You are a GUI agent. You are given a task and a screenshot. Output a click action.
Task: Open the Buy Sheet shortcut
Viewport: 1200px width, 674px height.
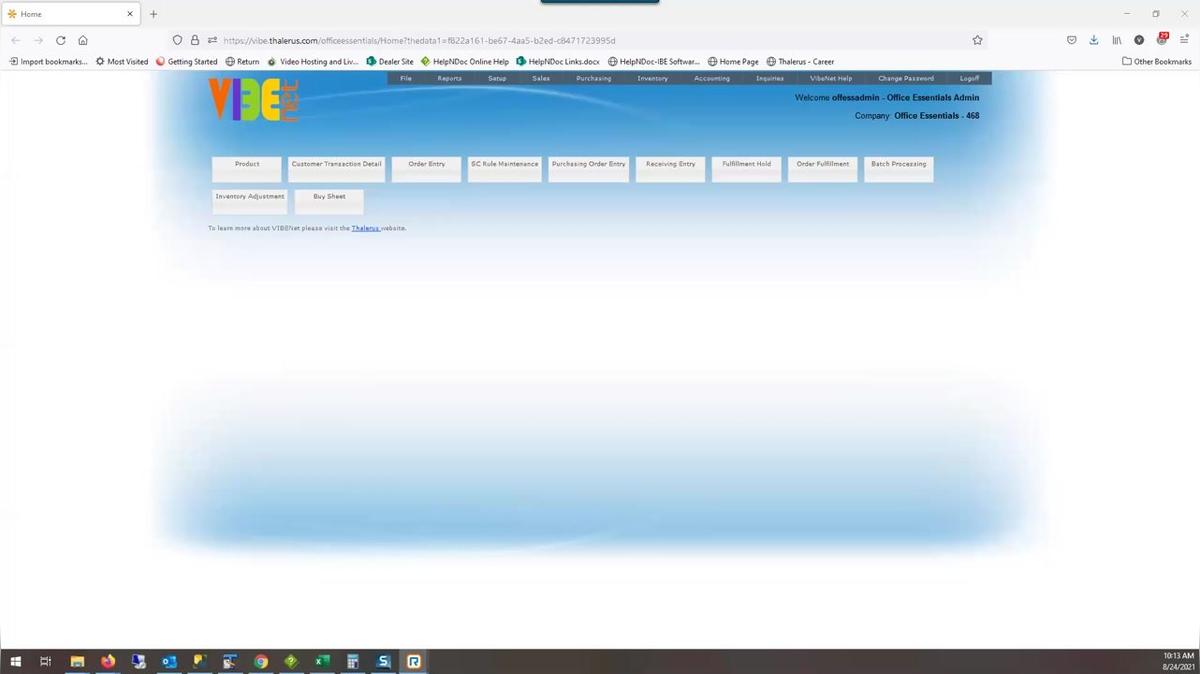329,201
